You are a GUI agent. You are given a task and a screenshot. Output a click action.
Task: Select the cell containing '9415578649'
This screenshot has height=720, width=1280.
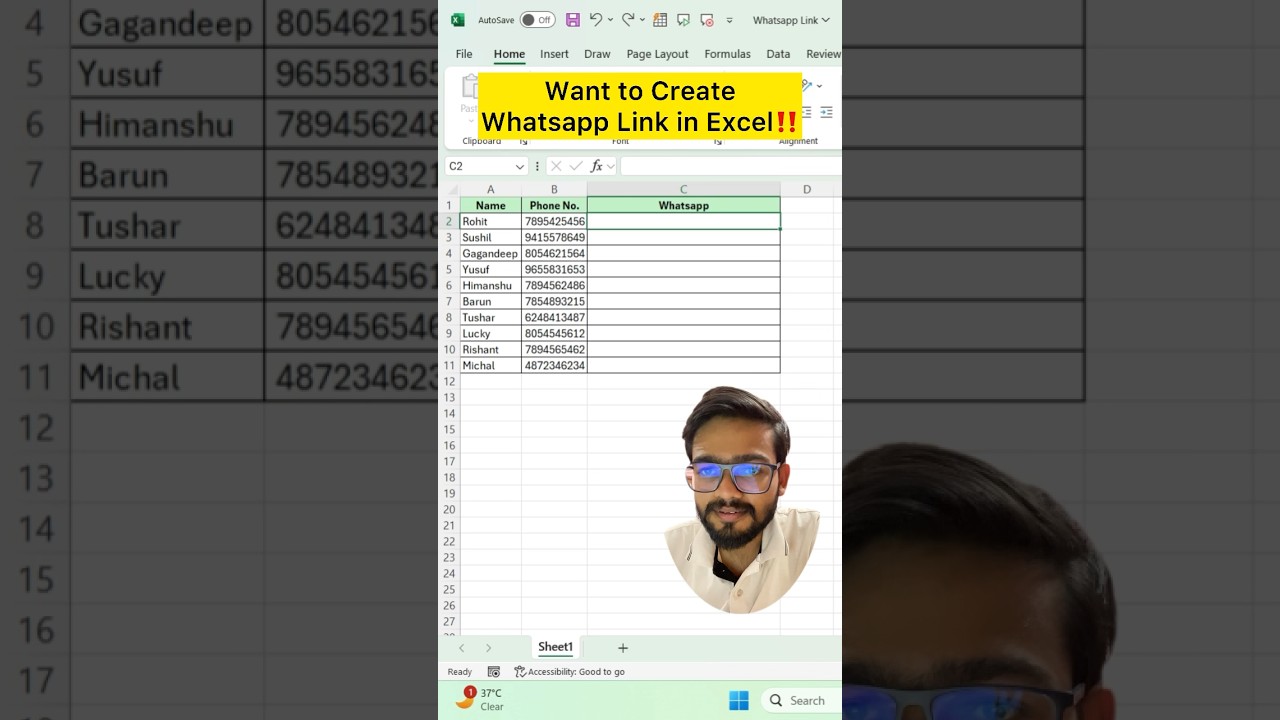click(554, 237)
